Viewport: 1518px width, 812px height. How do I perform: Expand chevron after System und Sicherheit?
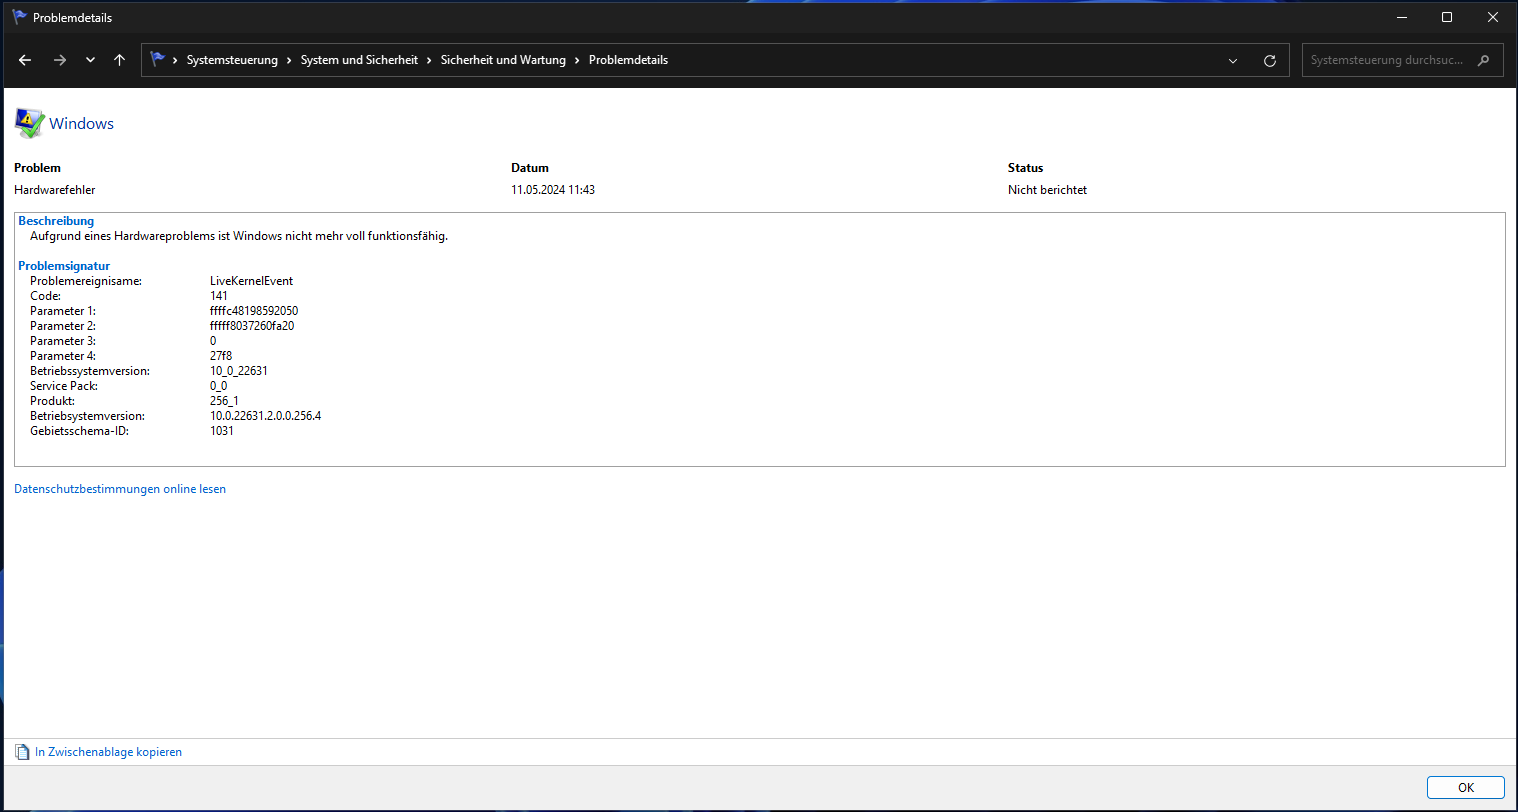[x=430, y=60]
